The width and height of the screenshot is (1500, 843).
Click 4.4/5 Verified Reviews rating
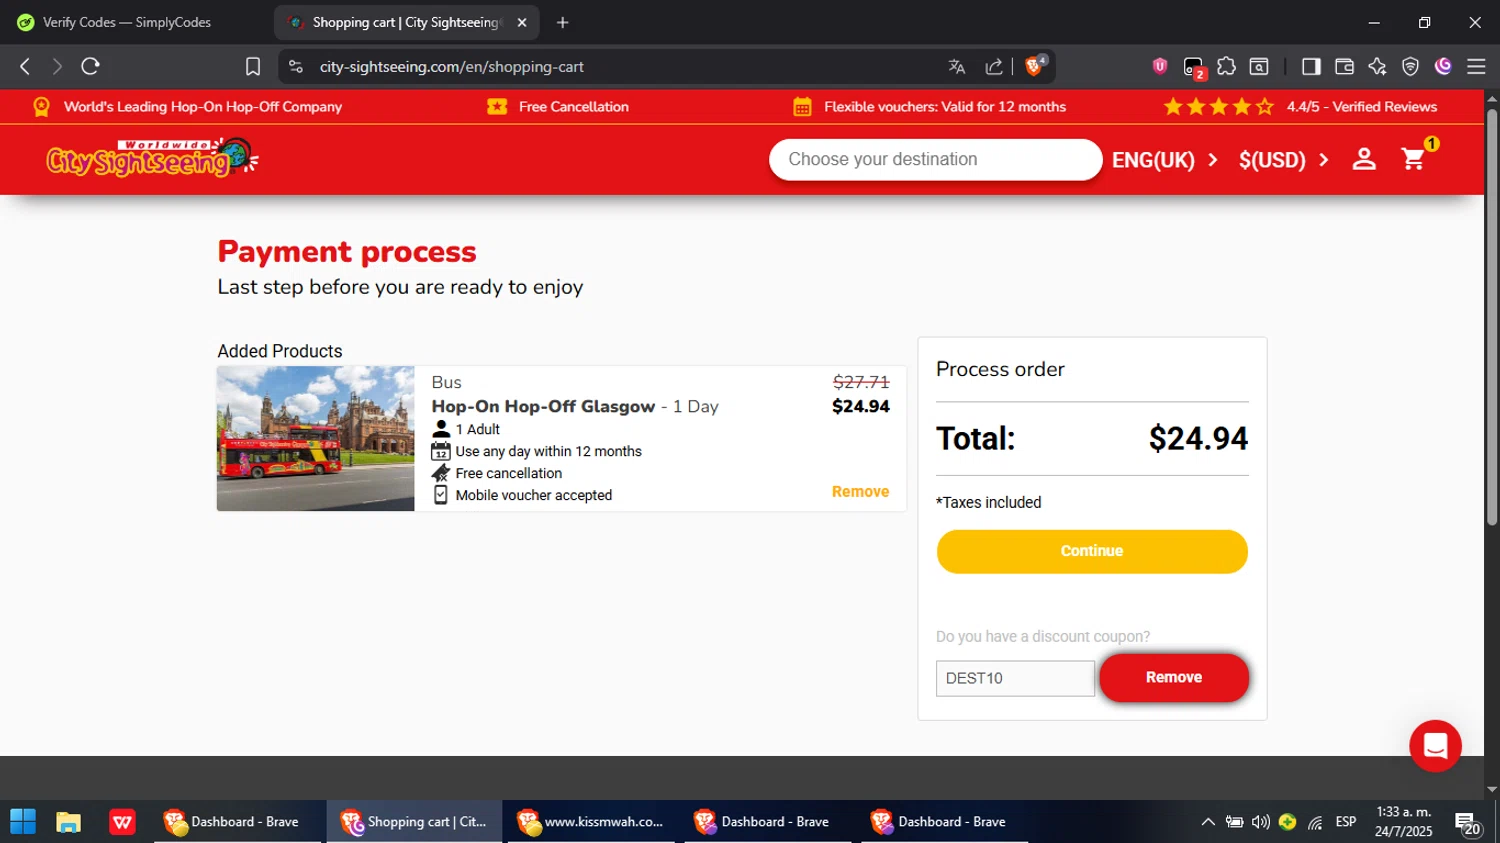click(x=1361, y=106)
